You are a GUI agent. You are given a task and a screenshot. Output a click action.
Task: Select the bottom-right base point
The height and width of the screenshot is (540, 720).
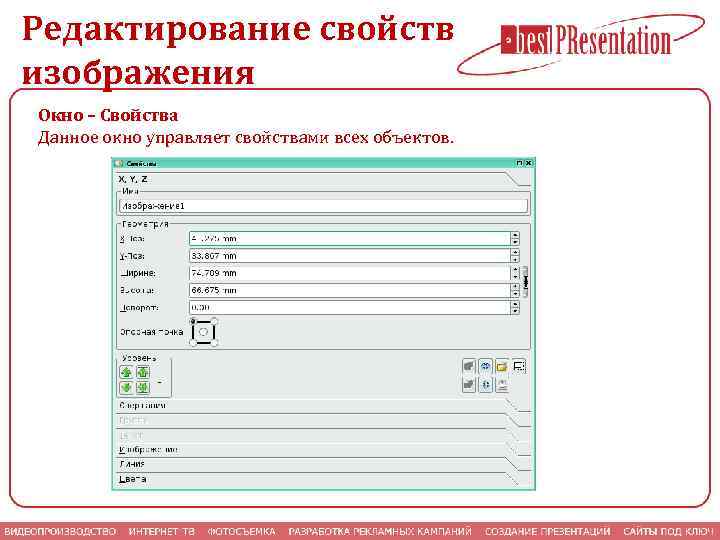coord(214,343)
